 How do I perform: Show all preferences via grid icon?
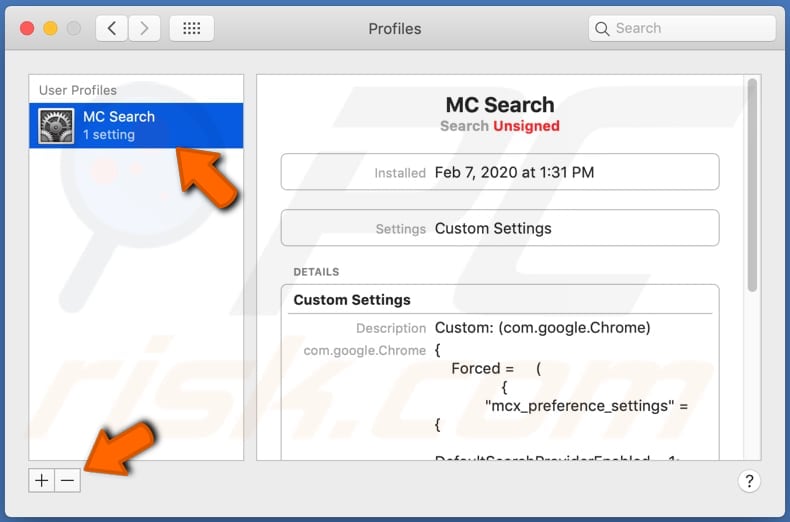[191, 28]
